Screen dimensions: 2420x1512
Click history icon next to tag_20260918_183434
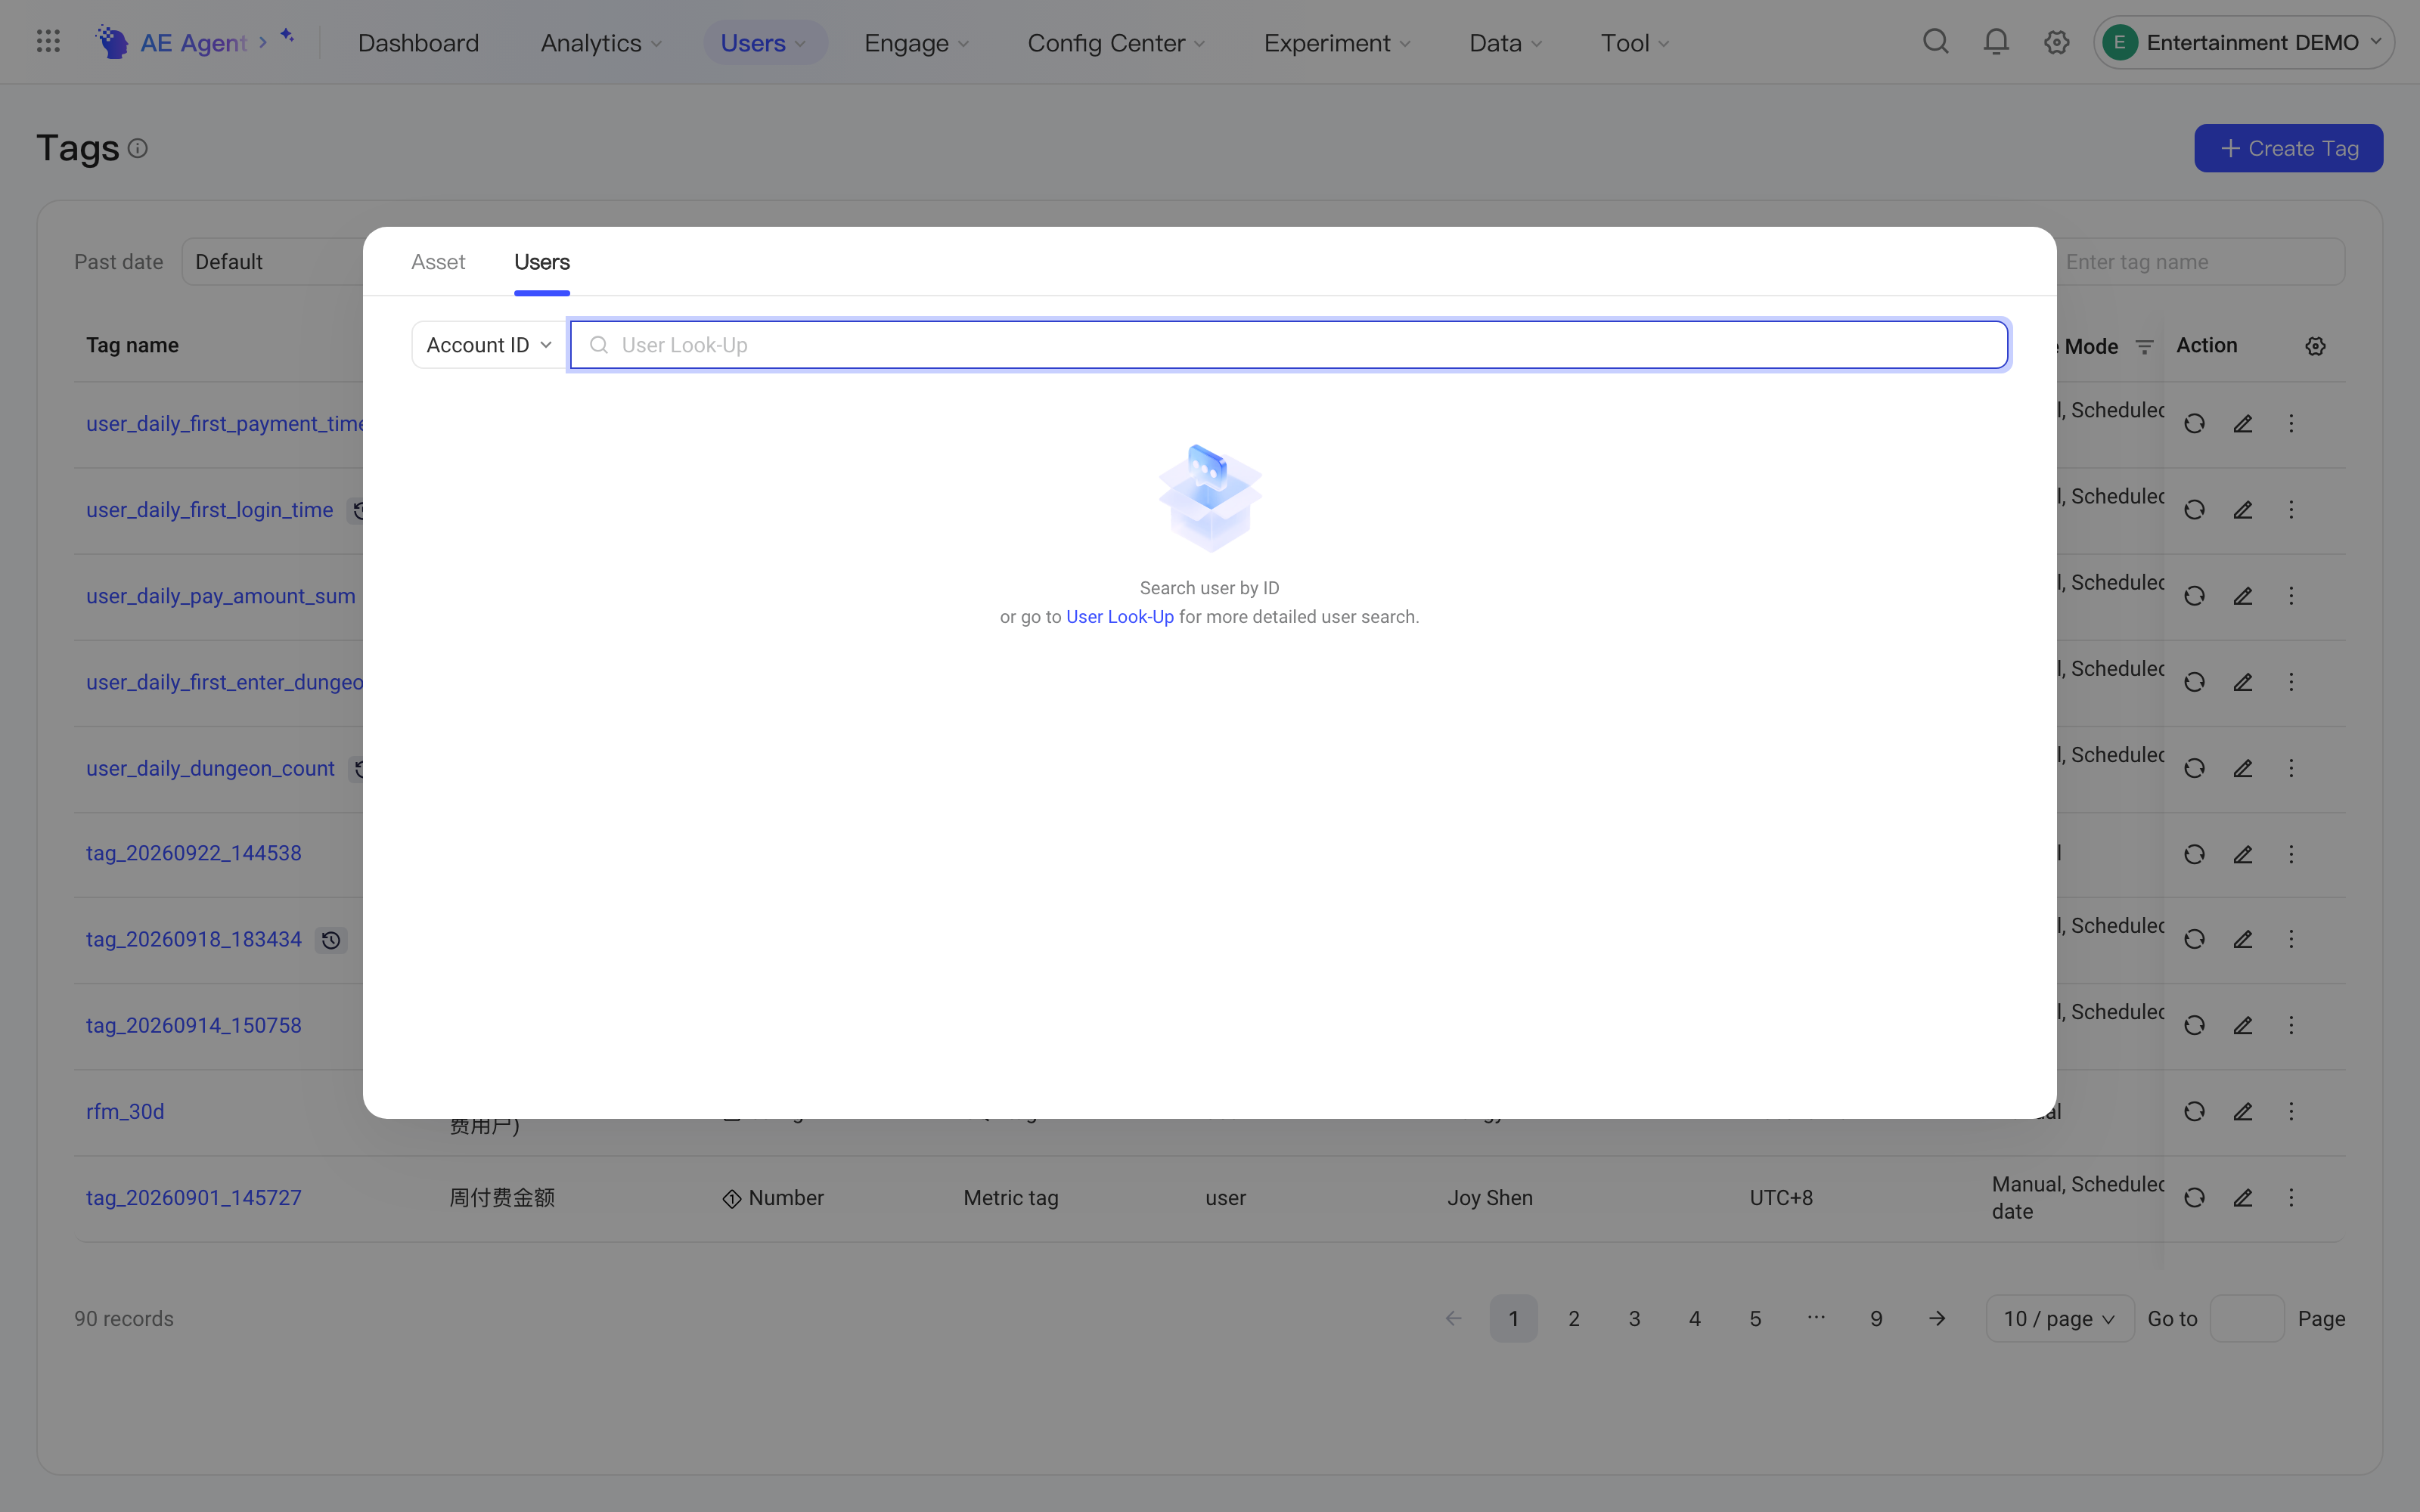tap(331, 940)
